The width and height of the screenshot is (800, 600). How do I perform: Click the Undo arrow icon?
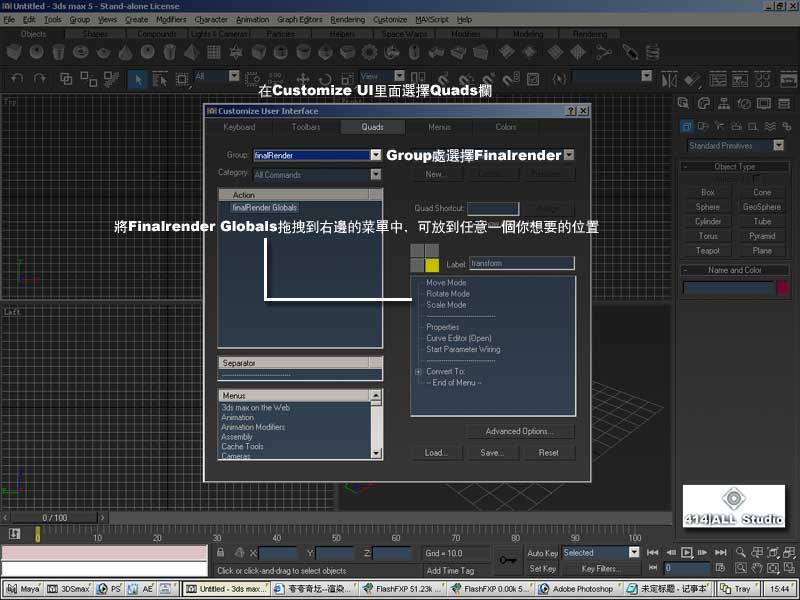click(17, 79)
